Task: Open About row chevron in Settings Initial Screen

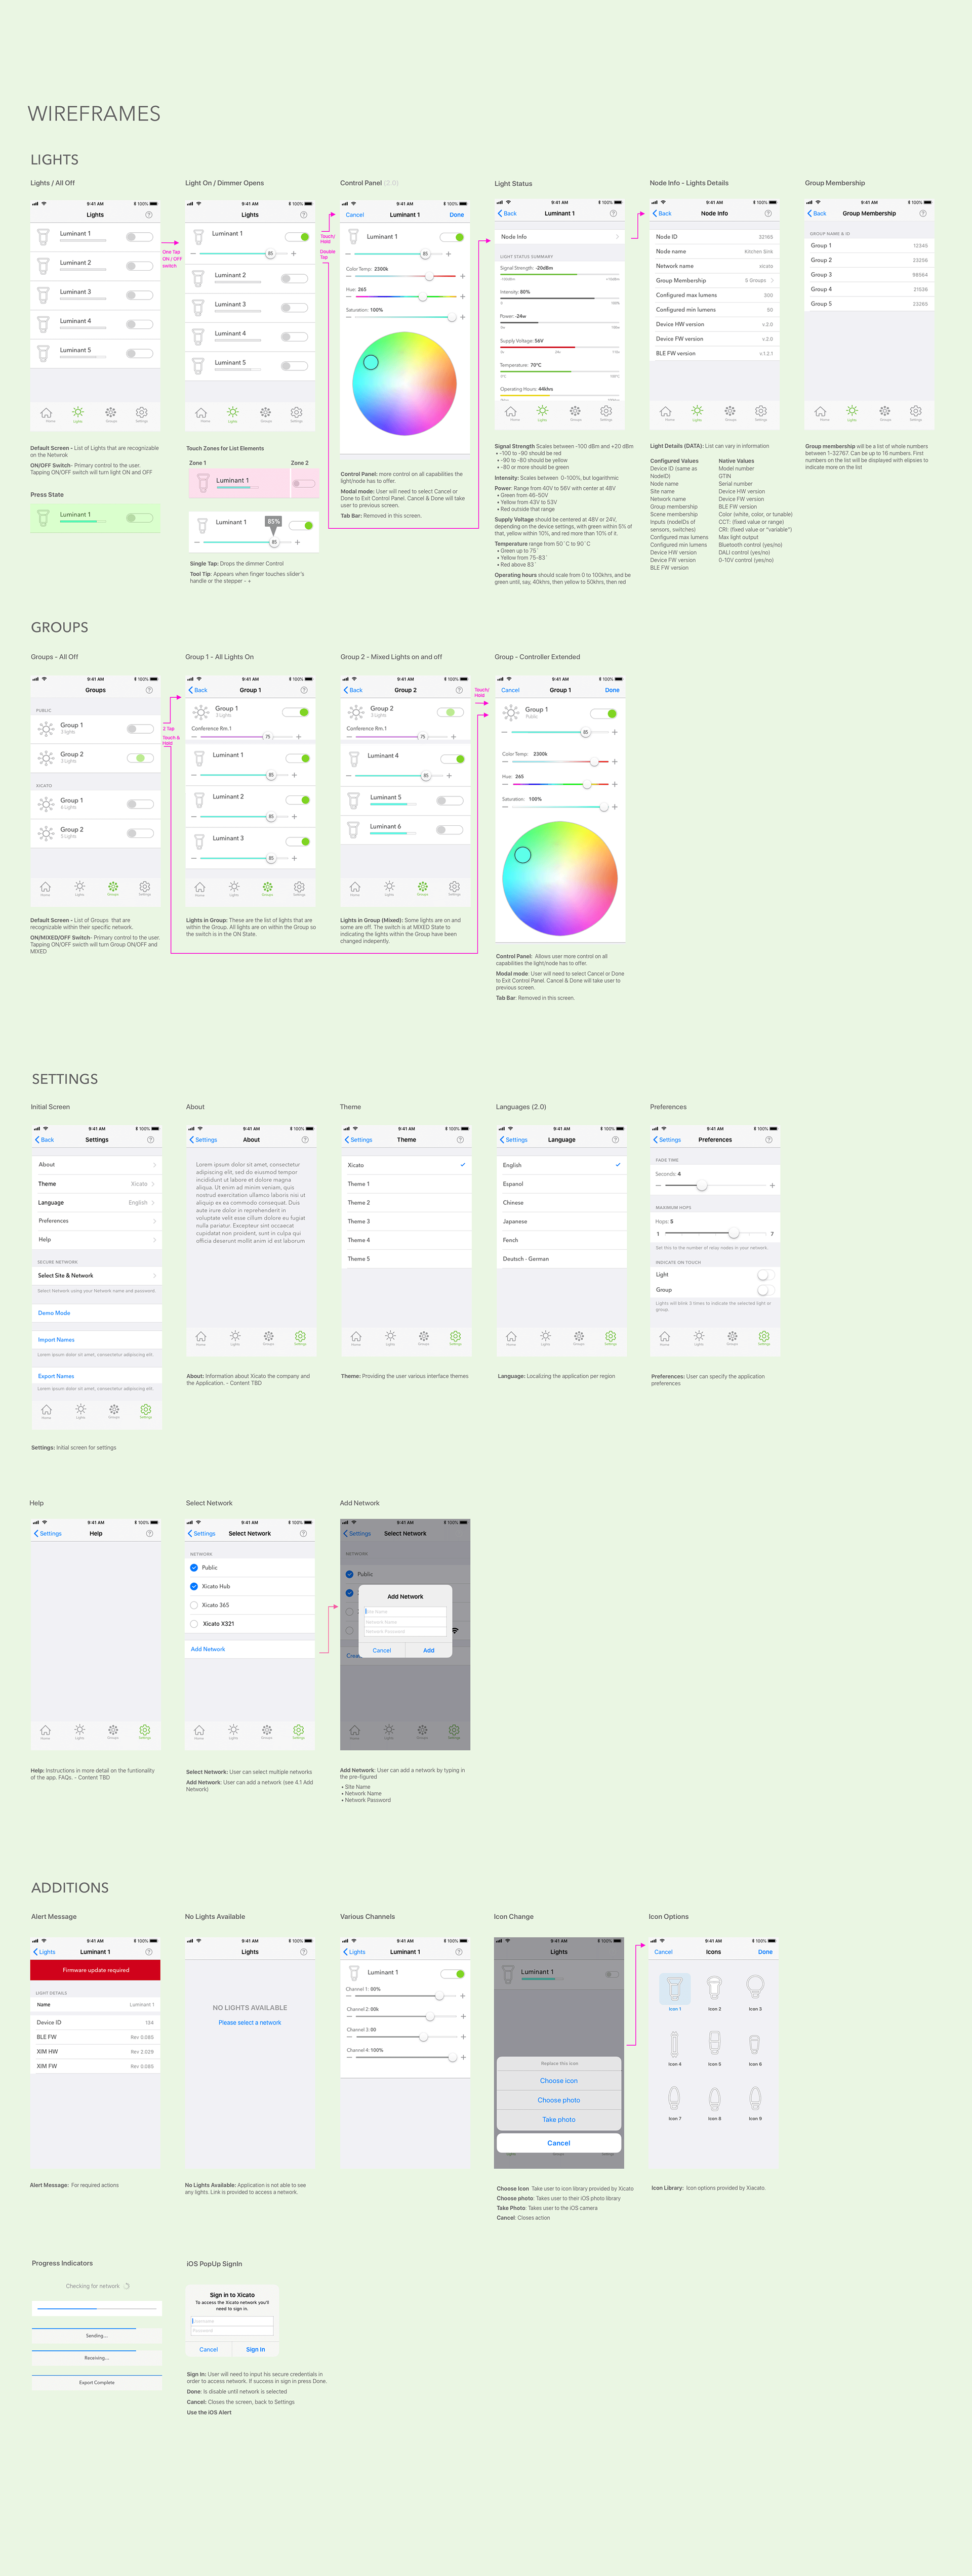Action: click(154, 1165)
